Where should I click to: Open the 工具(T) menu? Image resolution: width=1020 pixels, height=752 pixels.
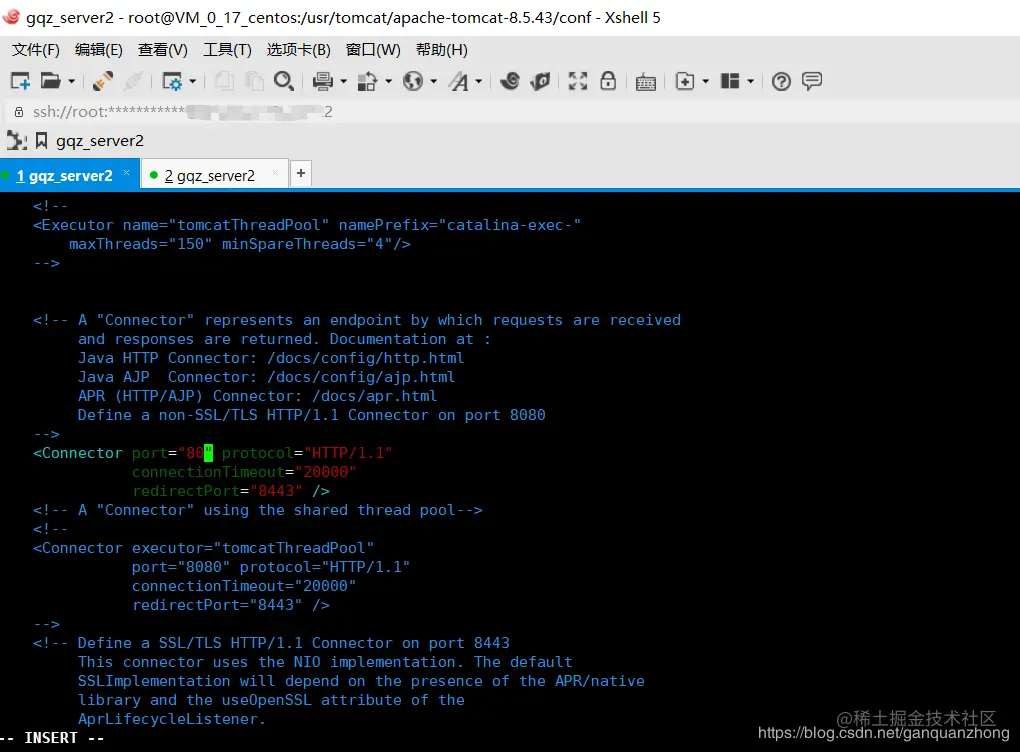[x=227, y=50]
